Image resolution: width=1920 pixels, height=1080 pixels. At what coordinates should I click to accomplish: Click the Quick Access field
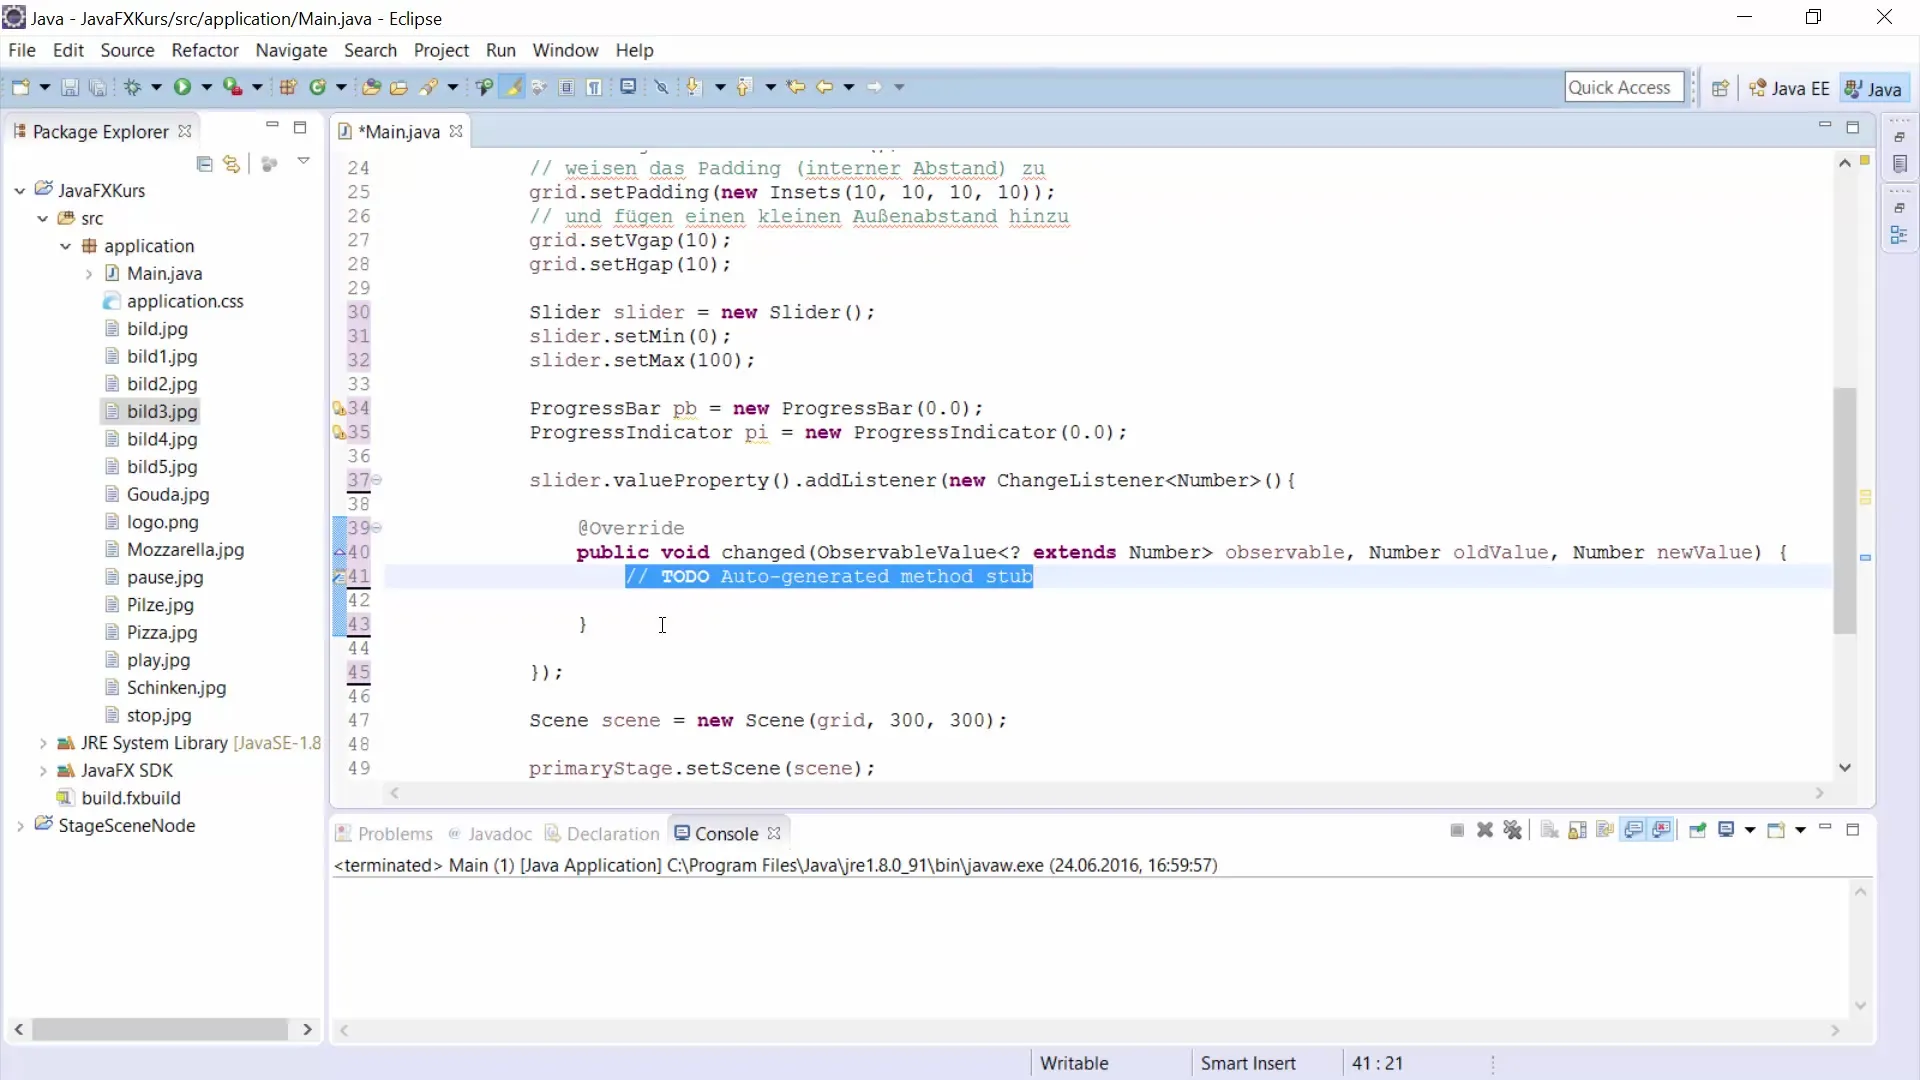click(1622, 88)
